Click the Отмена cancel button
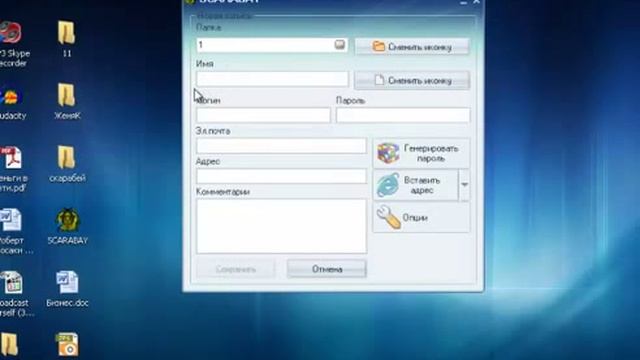640x360 pixels. pyautogui.click(x=327, y=269)
